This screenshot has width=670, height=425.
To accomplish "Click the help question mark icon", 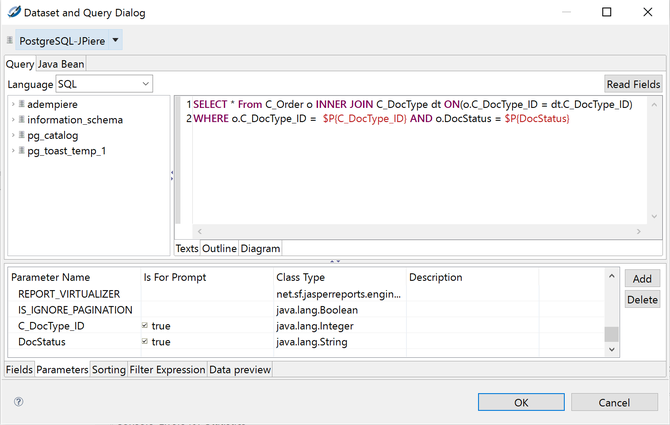I will click(18, 401).
